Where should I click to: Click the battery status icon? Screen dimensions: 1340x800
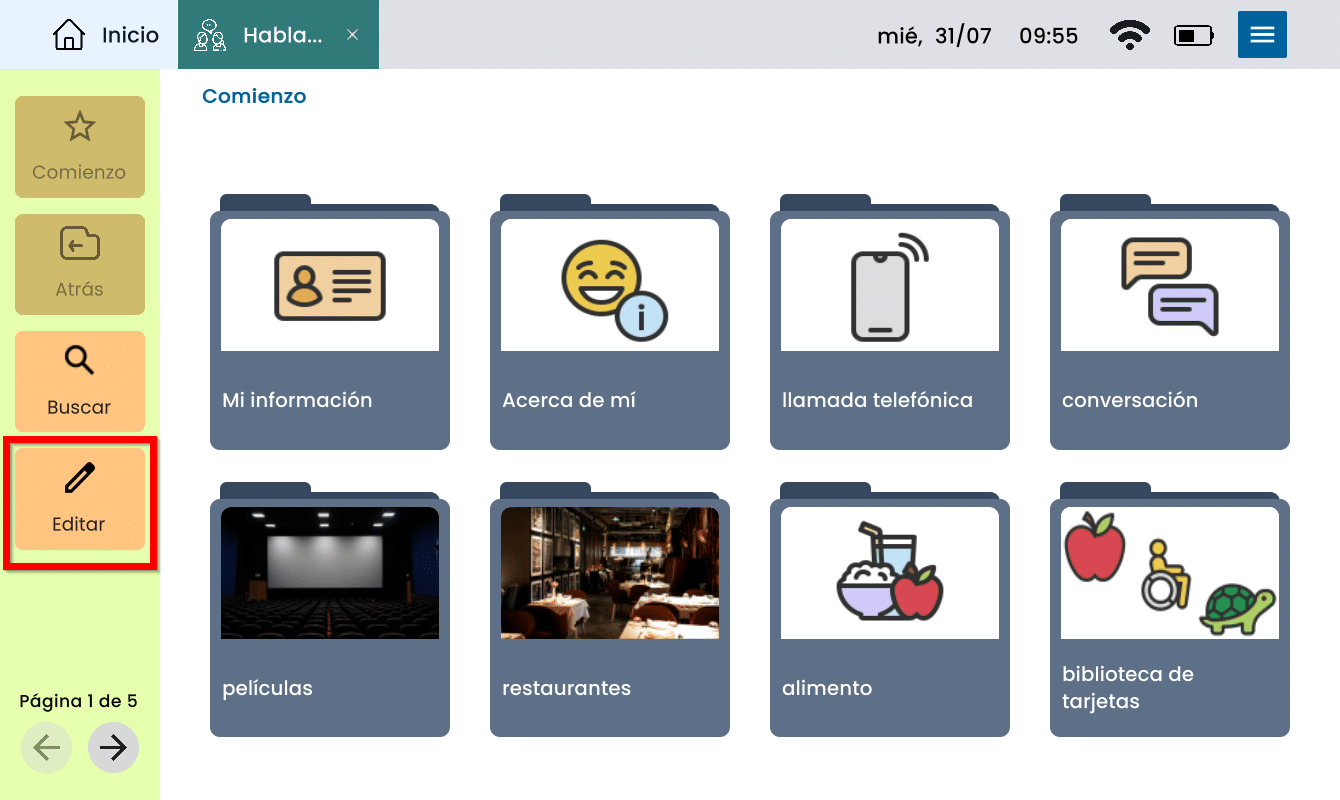coord(1193,36)
